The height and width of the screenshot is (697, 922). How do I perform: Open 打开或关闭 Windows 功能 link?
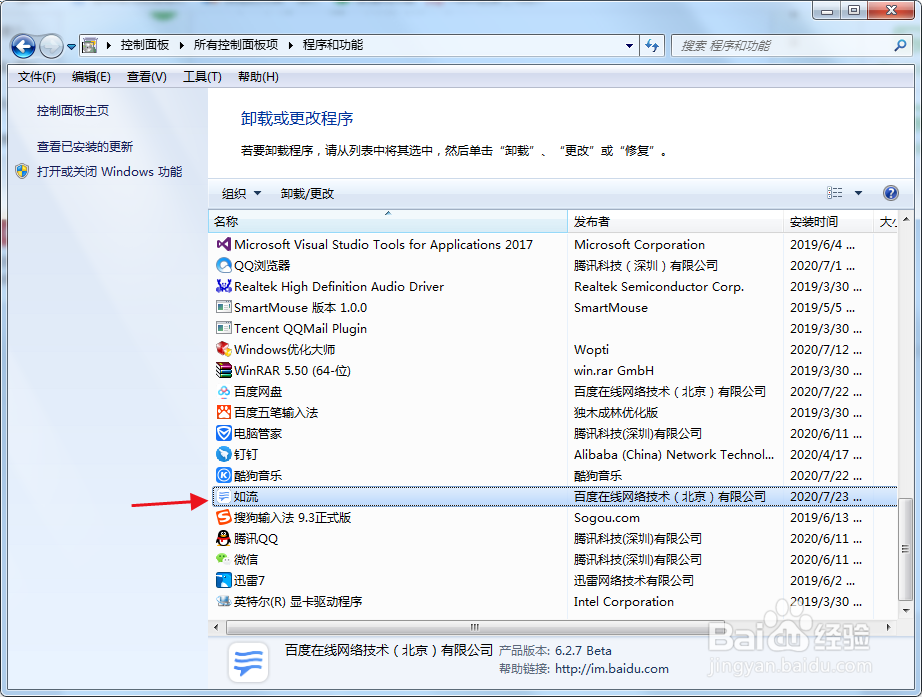pos(109,172)
